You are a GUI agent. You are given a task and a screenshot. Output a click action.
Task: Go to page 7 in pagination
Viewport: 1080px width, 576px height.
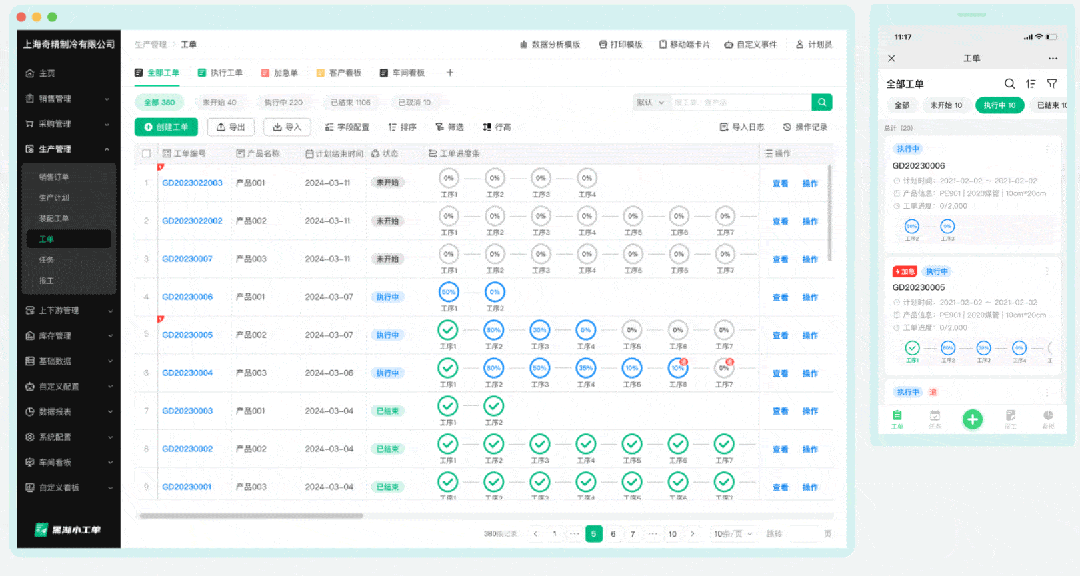click(x=632, y=534)
